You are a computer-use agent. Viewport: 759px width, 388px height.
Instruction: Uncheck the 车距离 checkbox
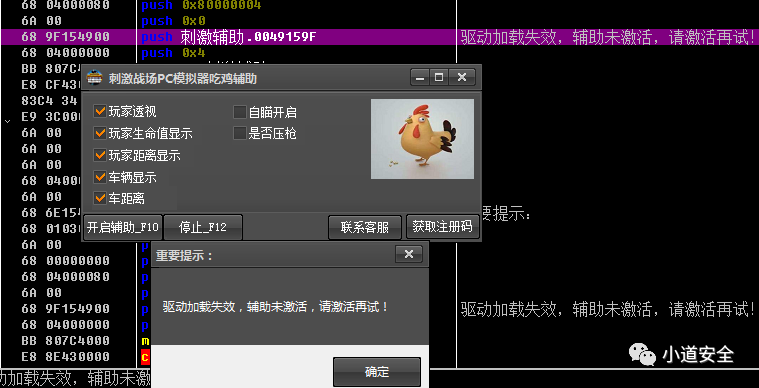coord(100,198)
